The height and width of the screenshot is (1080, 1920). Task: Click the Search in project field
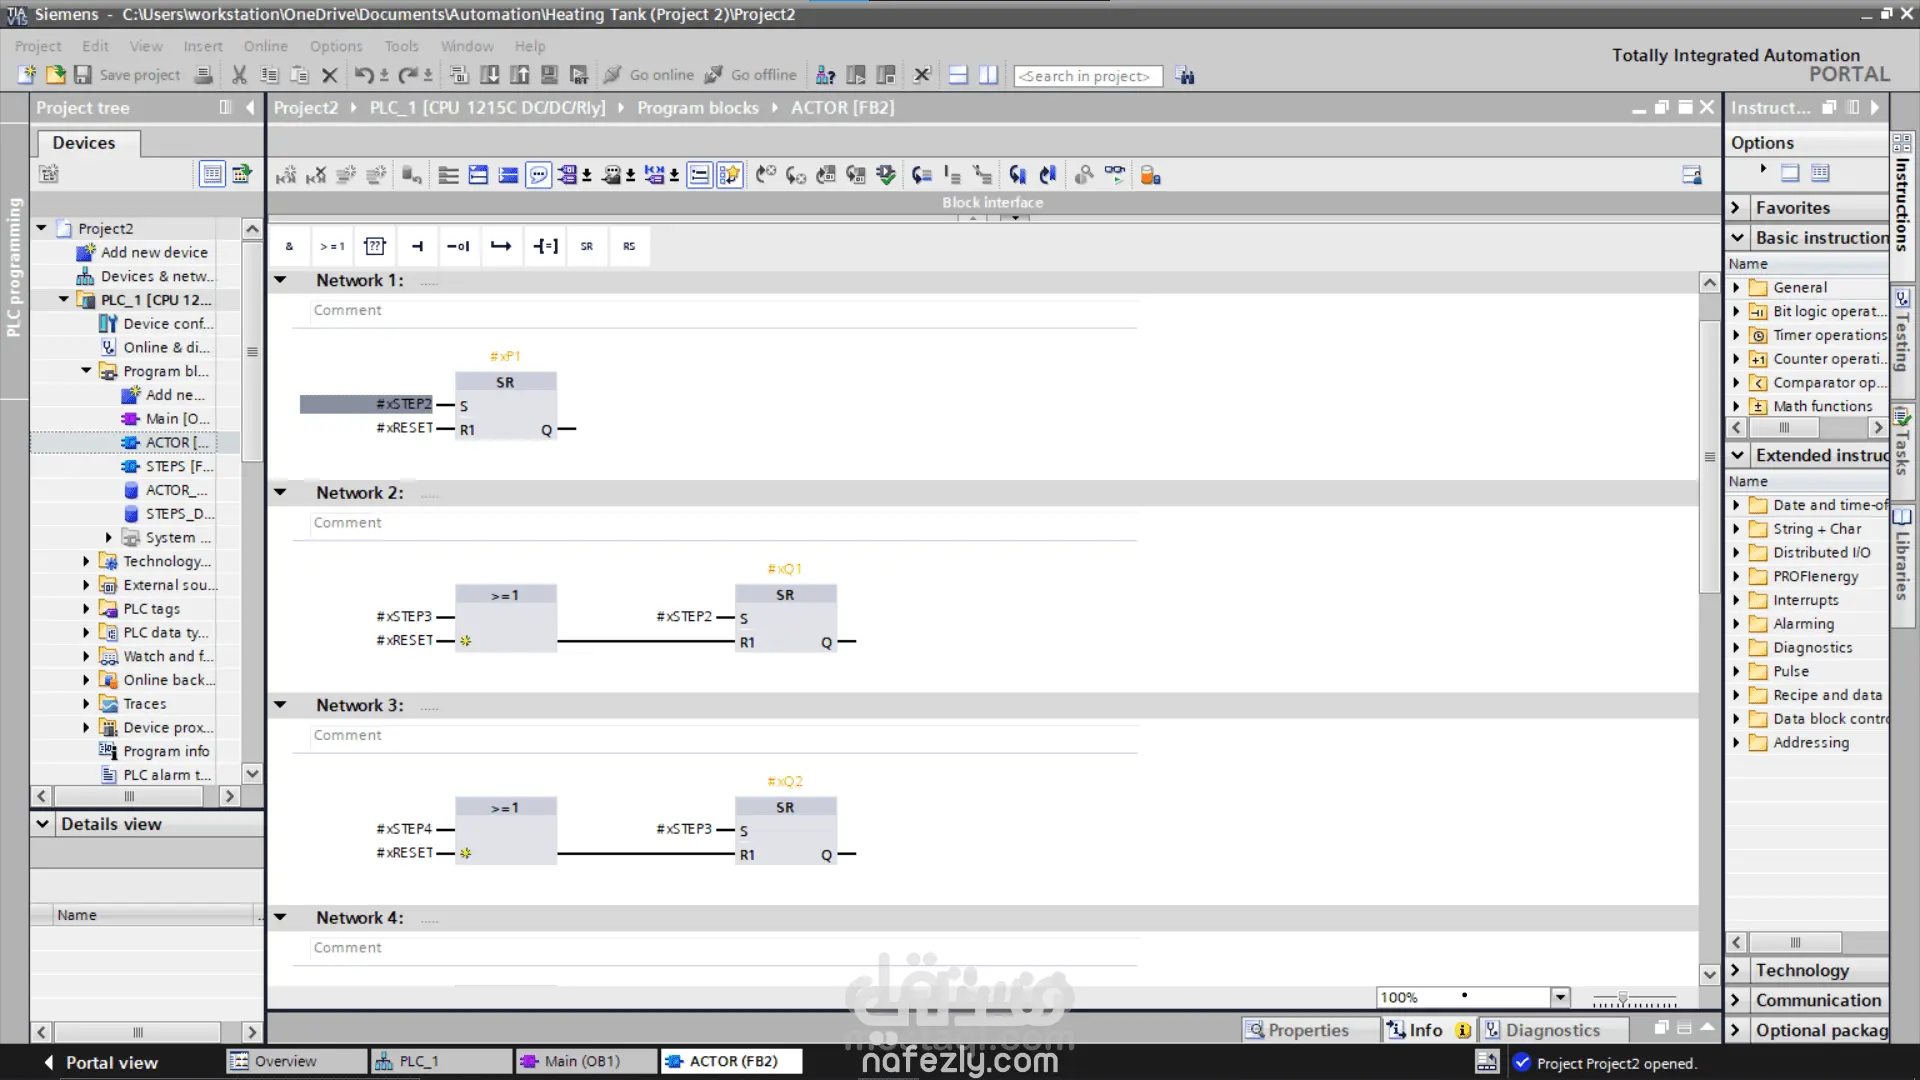tap(1088, 76)
